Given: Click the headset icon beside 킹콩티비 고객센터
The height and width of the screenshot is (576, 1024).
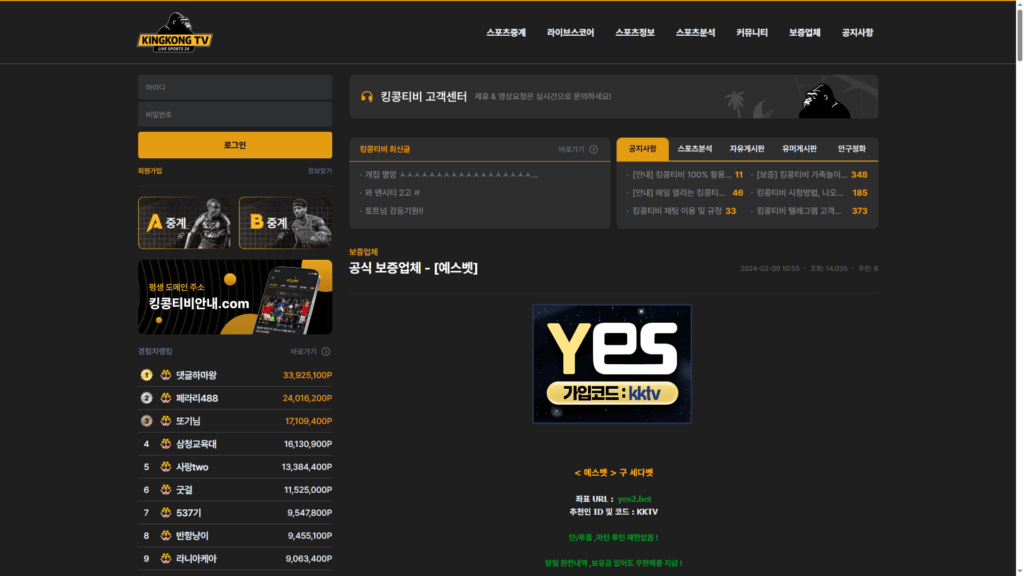Looking at the screenshot, I should click(367, 97).
